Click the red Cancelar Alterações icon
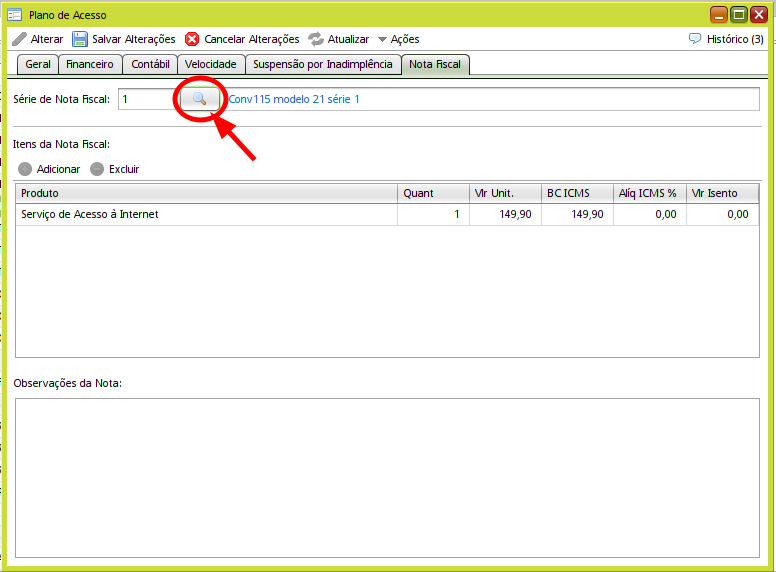776x572 pixels. [x=192, y=39]
